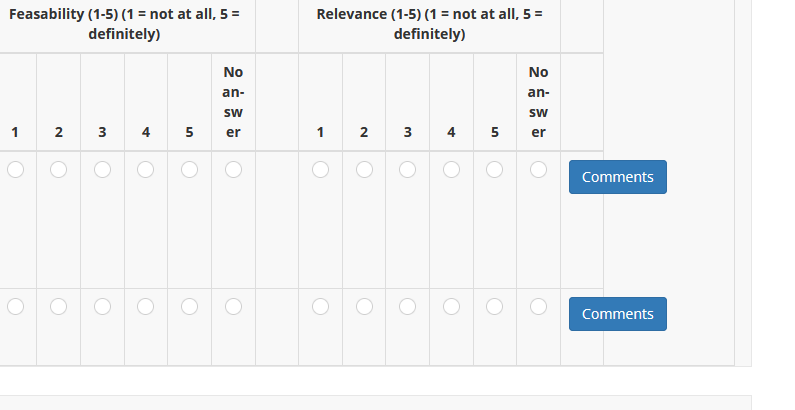Select Relevance rating 1 in first row
Screen dimensions: 795x410
(320, 170)
